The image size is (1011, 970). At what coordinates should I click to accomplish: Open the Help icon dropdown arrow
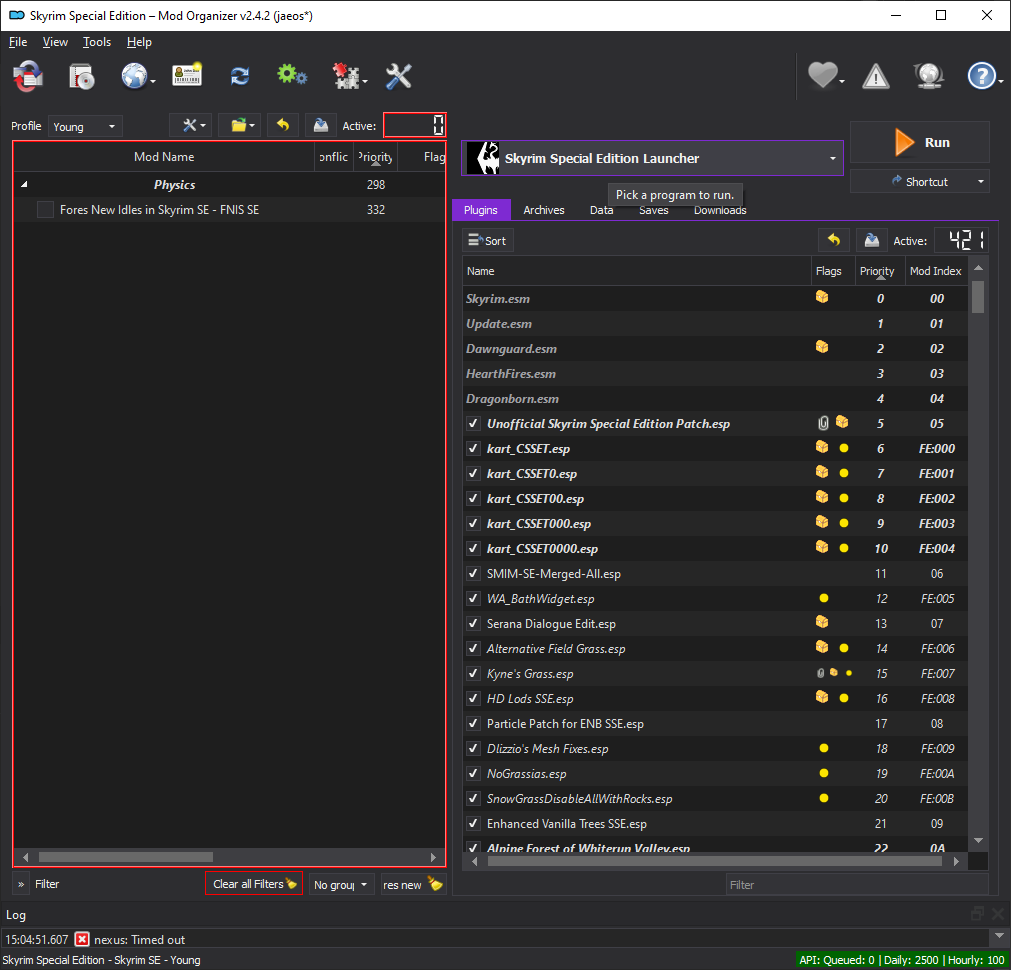coord(1001,82)
